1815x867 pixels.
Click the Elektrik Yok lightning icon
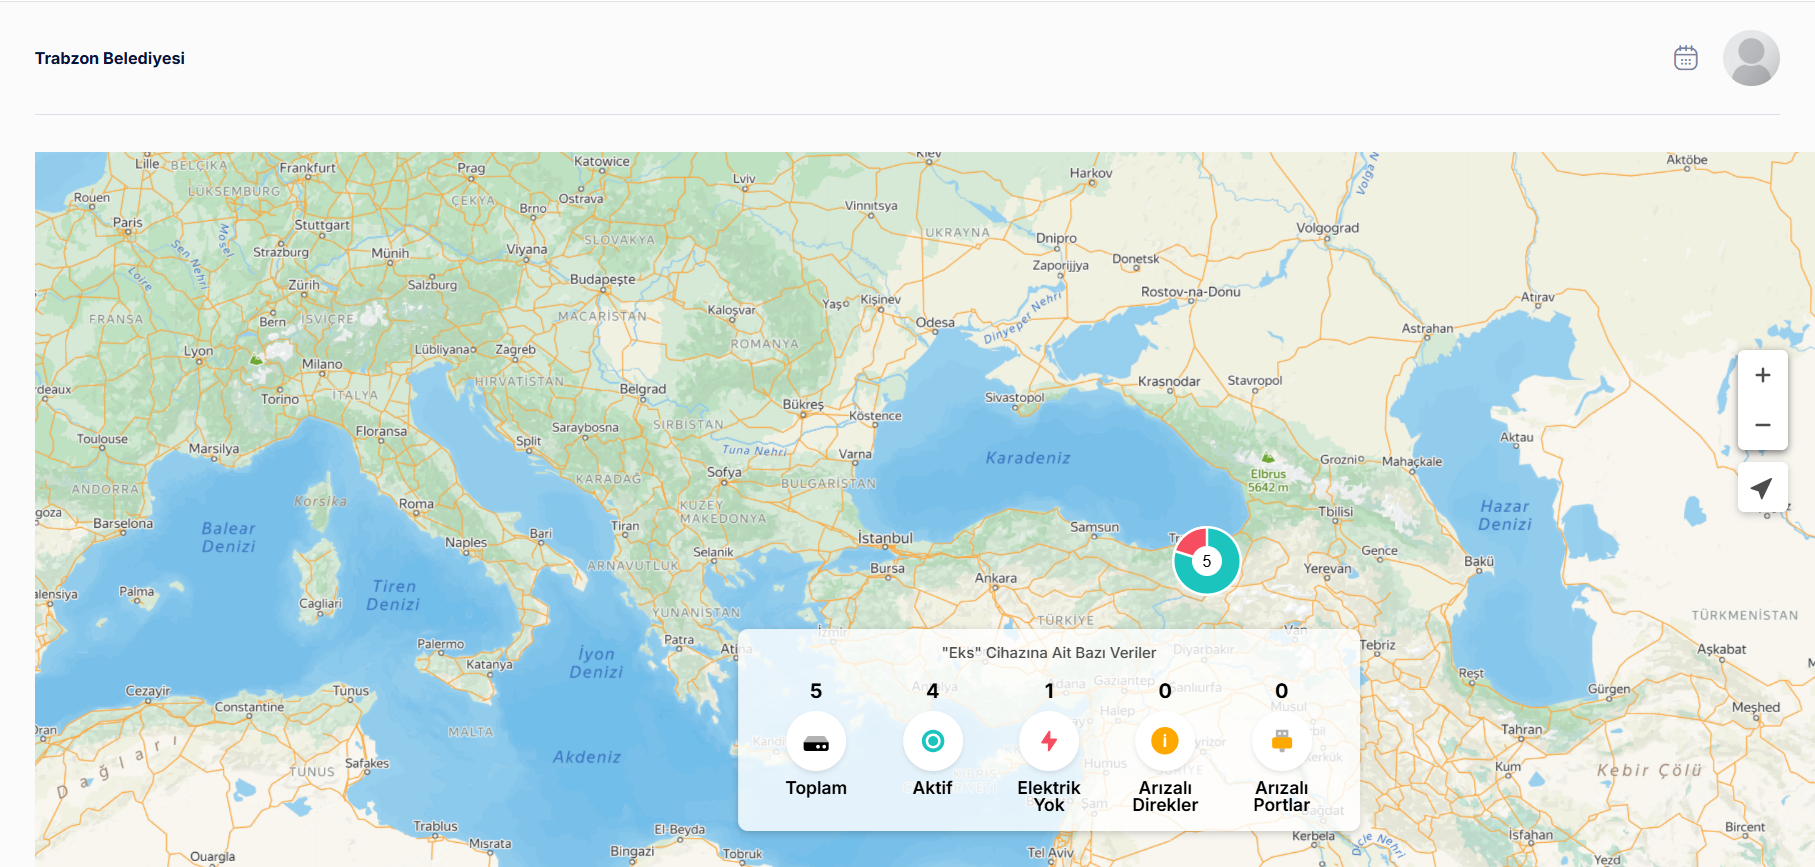pyautogui.click(x=1048, y=741)
